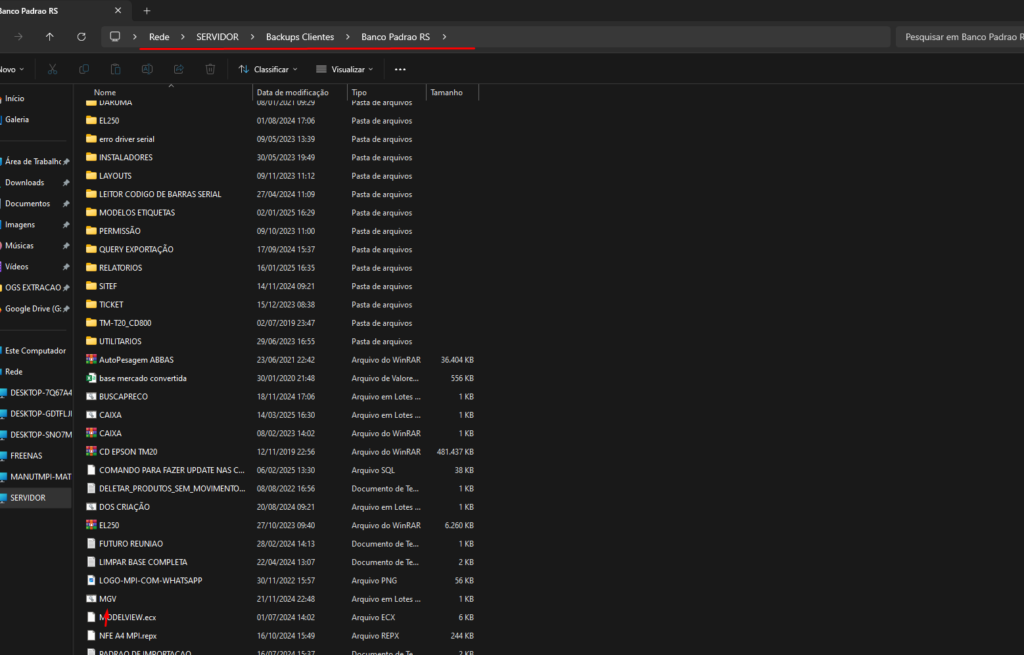Click the Delete trash icon
This screenshot has width=1024, height=655.
click(x=210, y=70)
